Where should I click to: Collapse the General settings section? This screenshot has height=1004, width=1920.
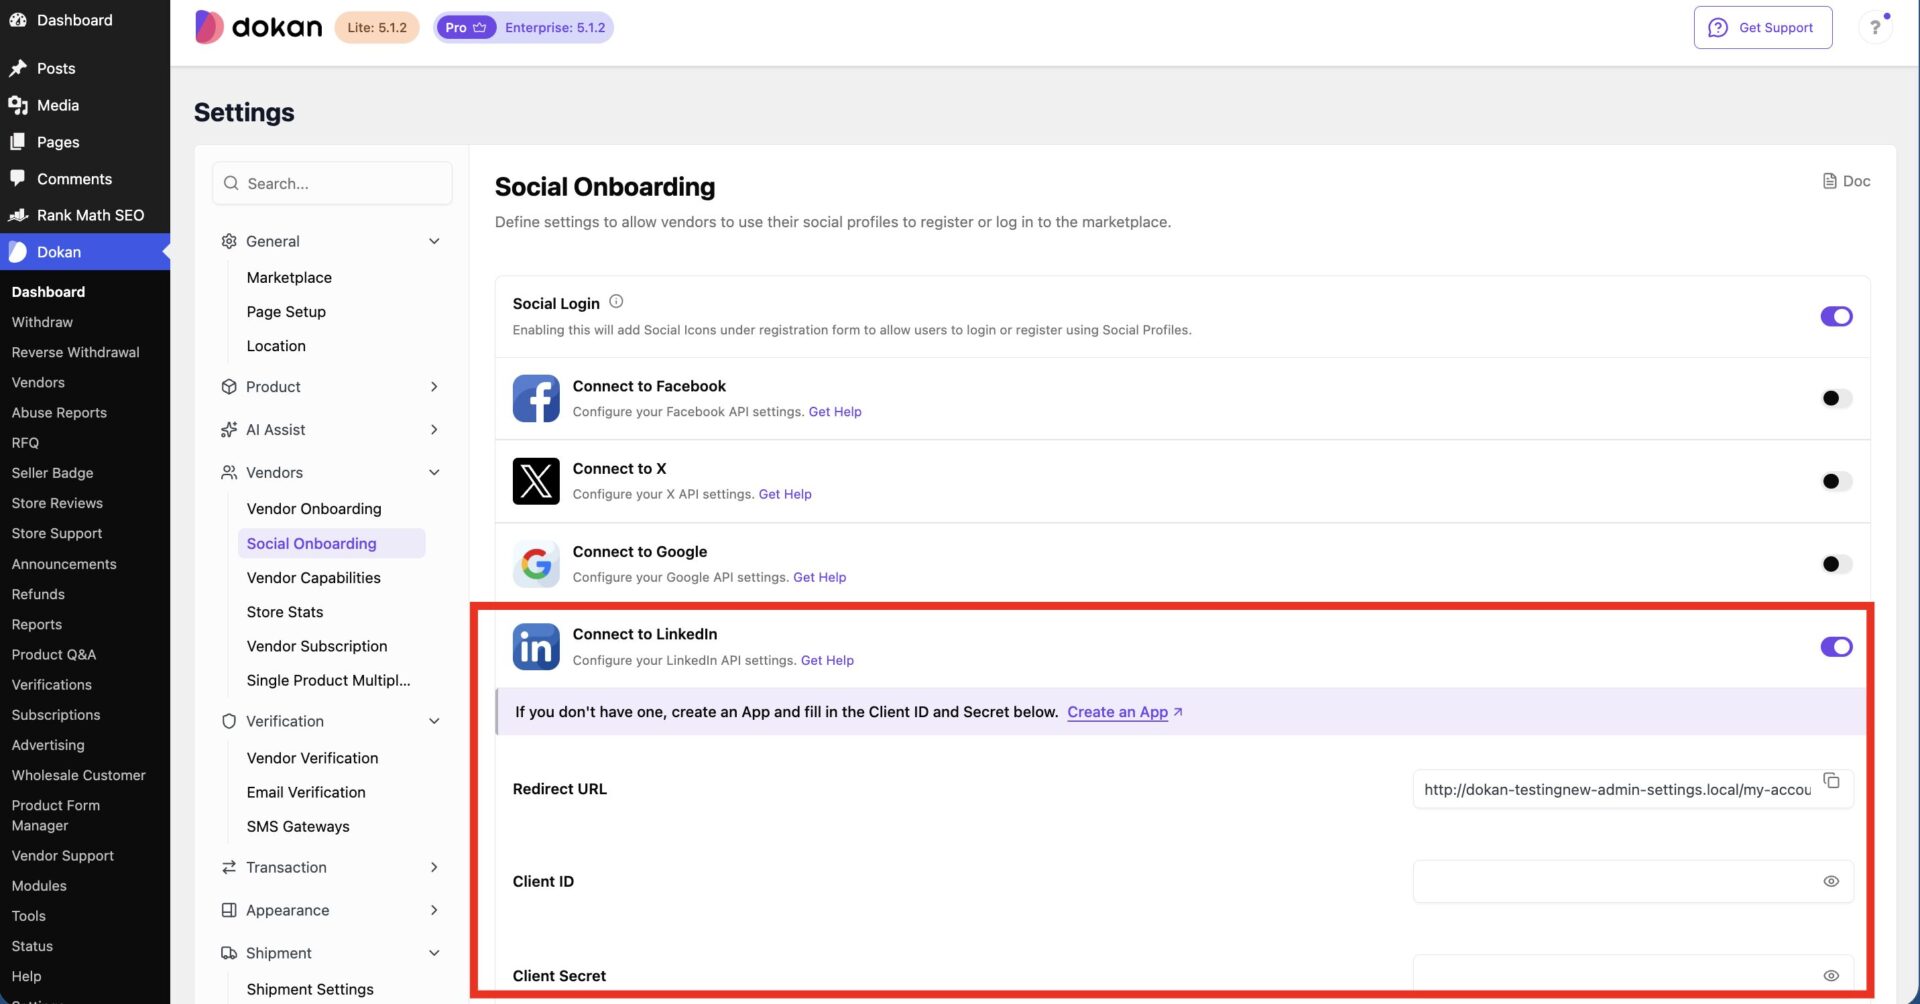point(332,241)
